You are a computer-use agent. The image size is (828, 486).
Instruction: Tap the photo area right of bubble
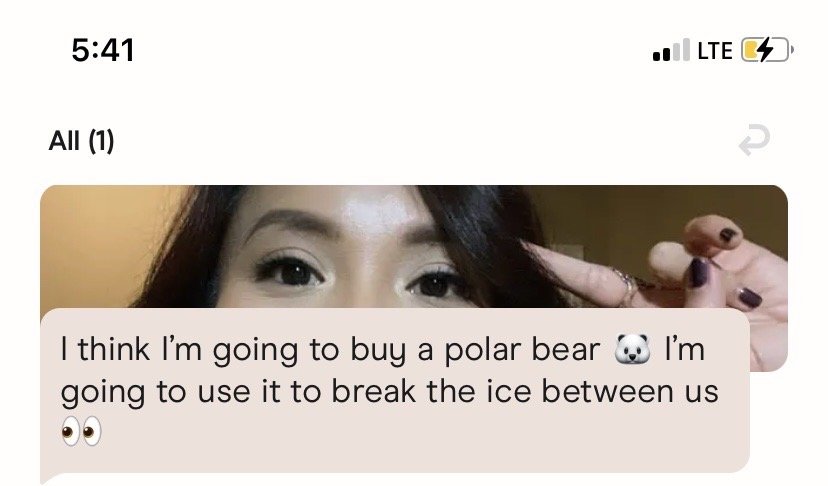tap(769, 339)
